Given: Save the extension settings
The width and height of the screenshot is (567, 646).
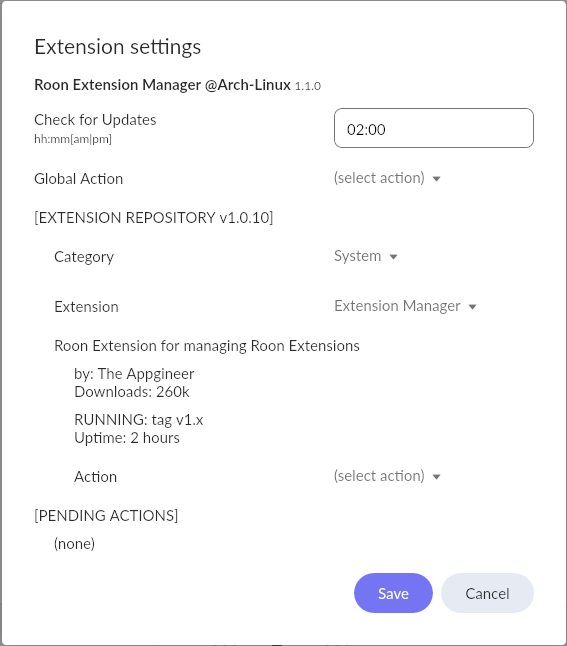Looking at the screenshot, I should 393,593.
